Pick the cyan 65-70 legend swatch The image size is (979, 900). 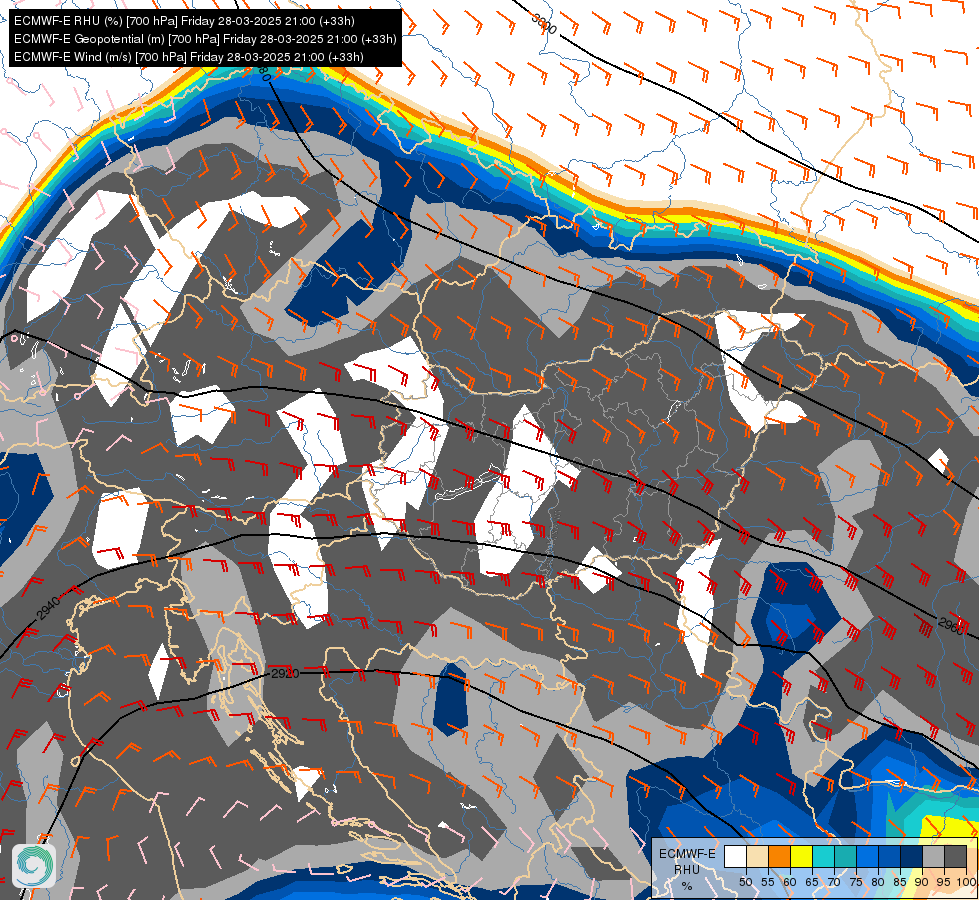824,856
